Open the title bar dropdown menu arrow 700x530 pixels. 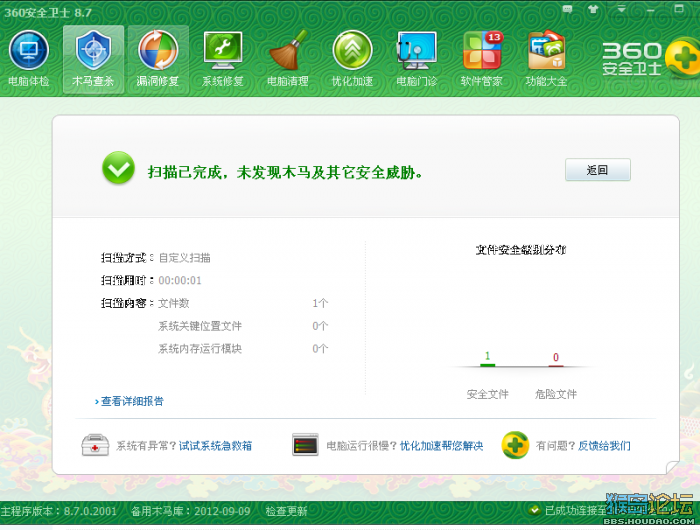tap(621, 9)
